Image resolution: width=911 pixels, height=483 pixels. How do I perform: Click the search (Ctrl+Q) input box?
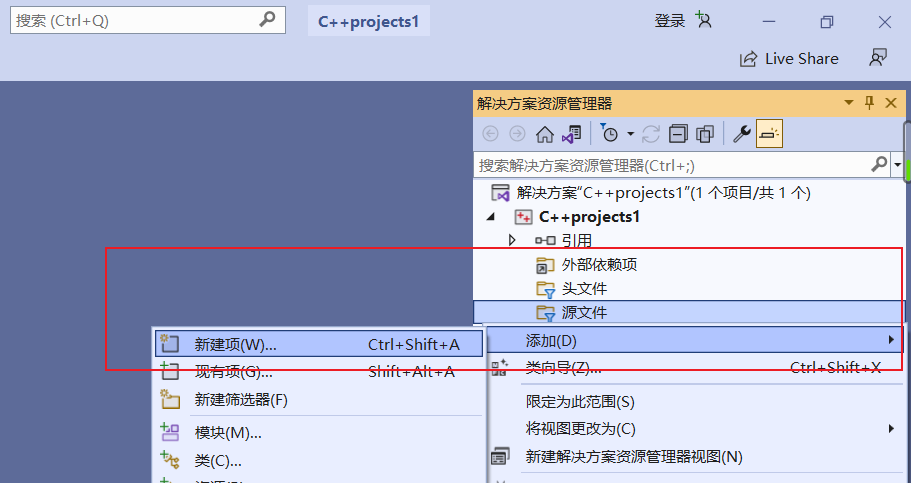pos(148,20)
